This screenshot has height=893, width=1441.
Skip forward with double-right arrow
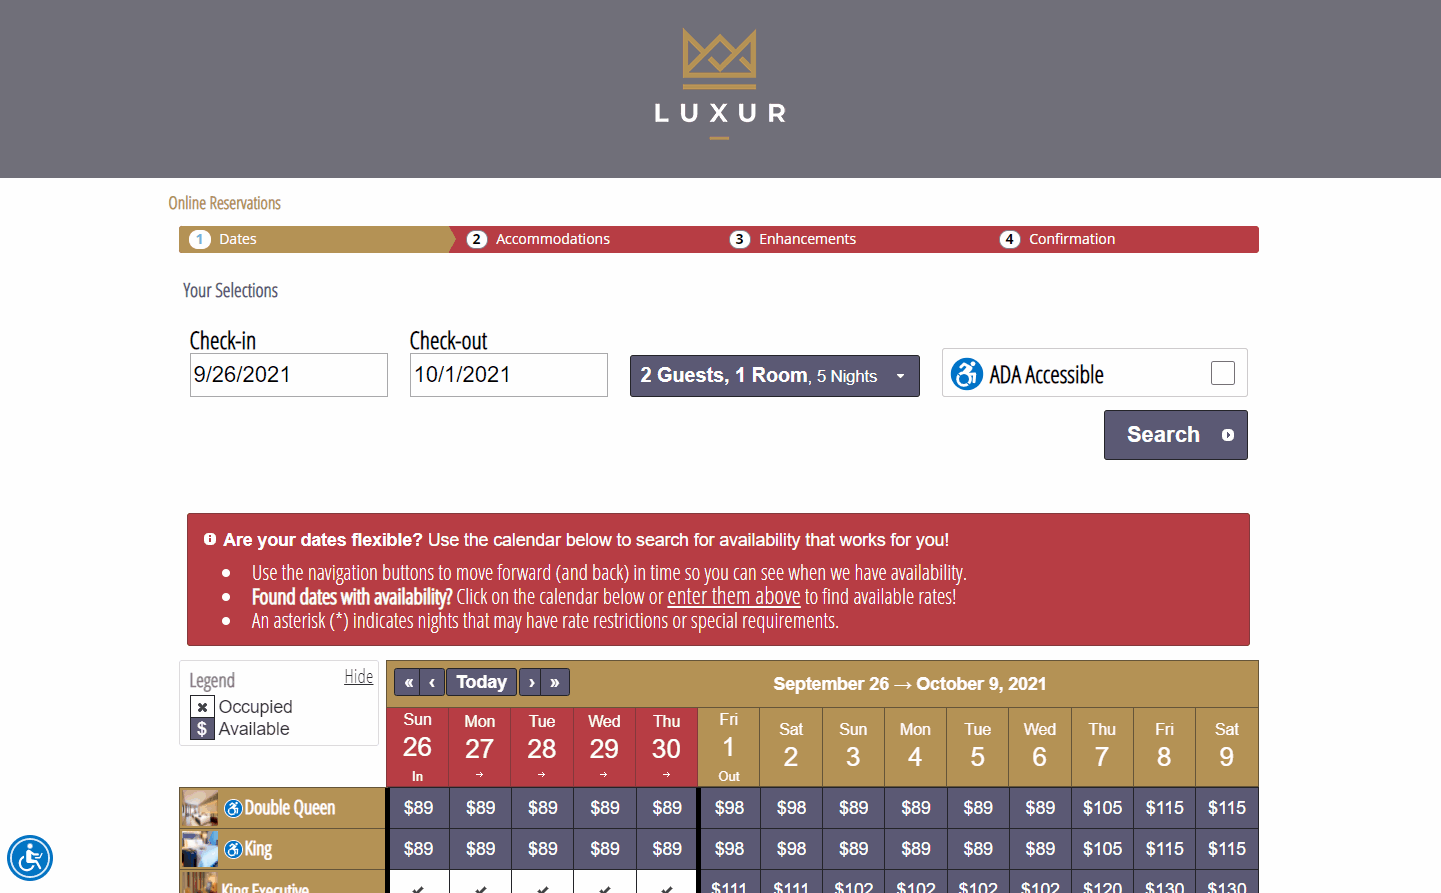pos(555,682)
